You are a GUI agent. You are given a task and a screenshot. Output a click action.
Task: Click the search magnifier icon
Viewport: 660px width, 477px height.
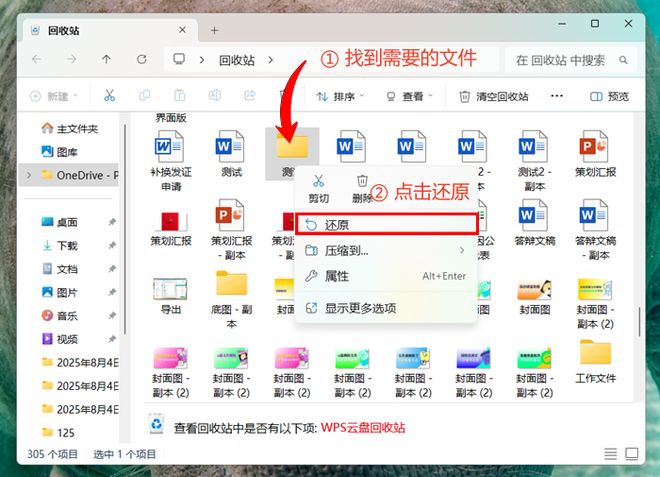pos(624,60)
